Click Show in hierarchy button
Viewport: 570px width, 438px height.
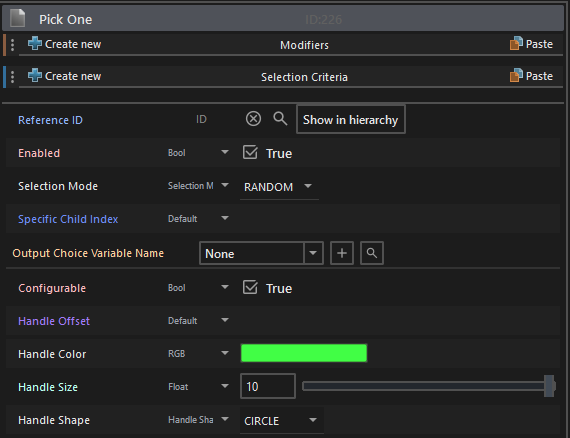tap(350, 120)
